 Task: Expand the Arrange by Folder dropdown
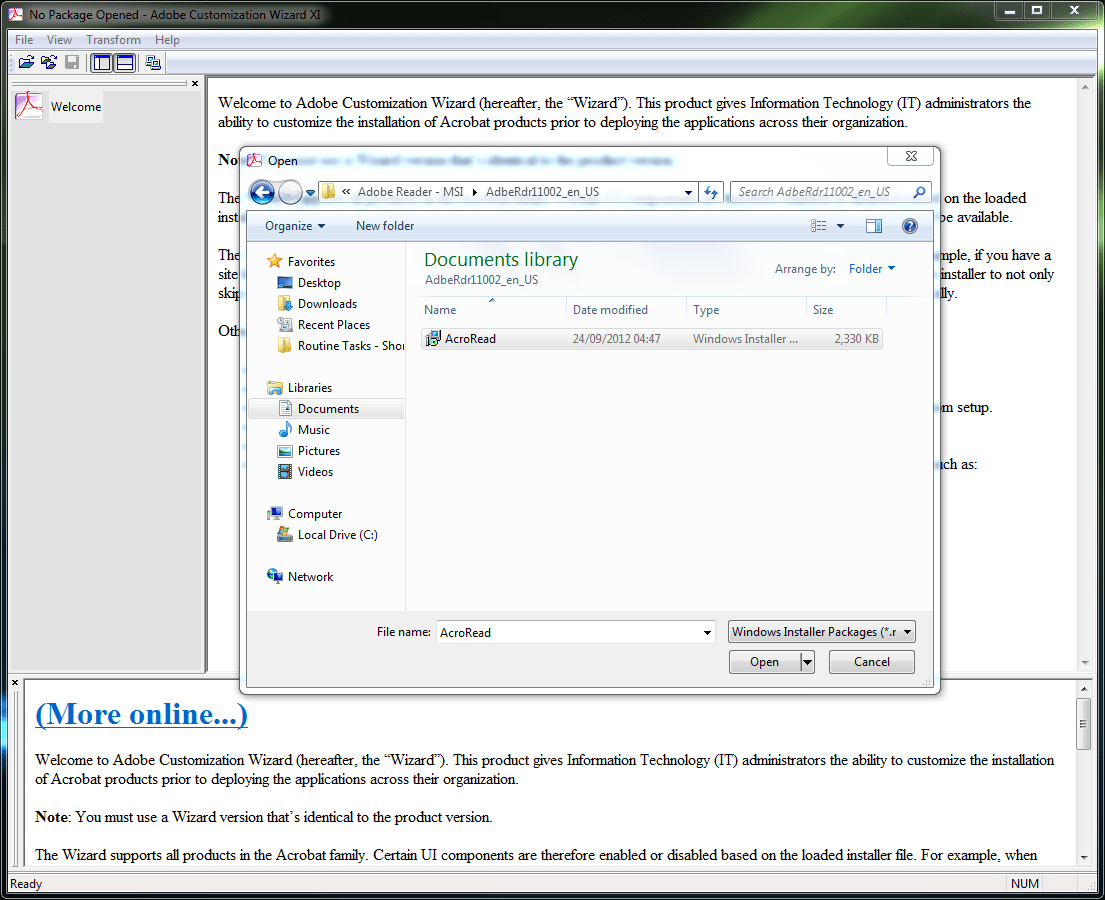871,268
